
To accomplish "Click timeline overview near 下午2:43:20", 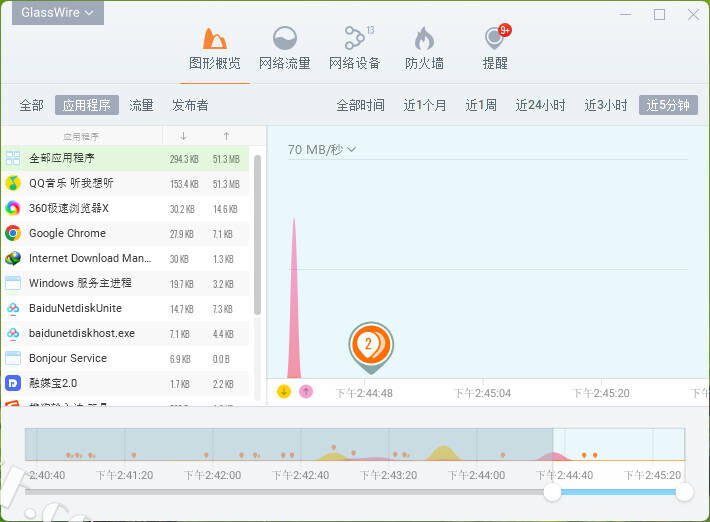I will (389, 445).
